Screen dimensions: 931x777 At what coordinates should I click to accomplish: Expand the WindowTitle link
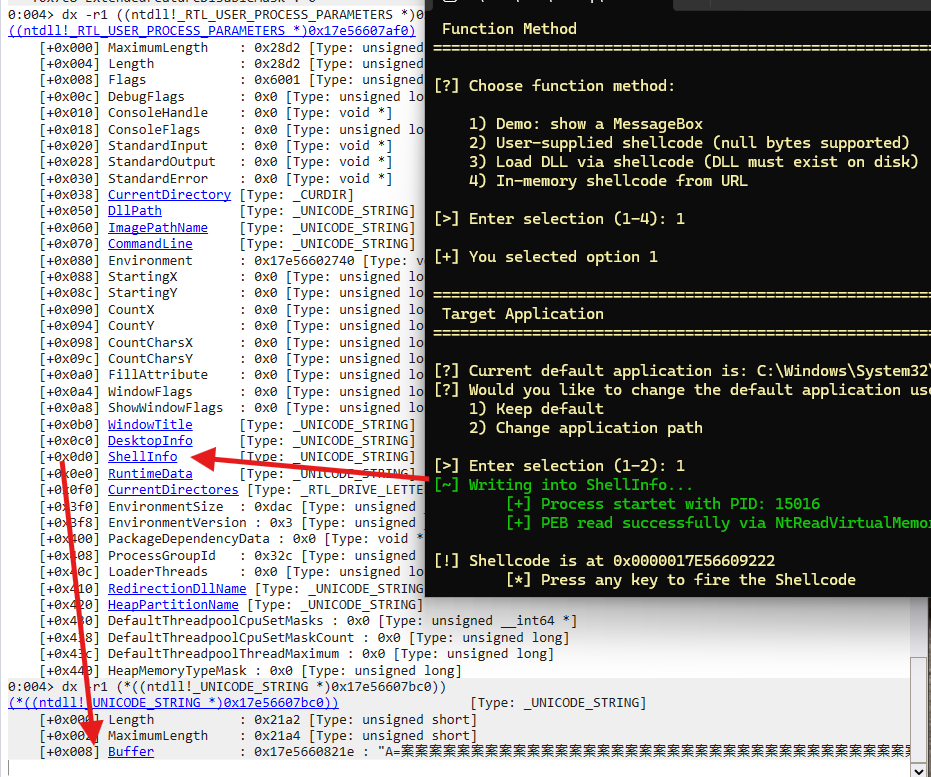click(150, 424)
